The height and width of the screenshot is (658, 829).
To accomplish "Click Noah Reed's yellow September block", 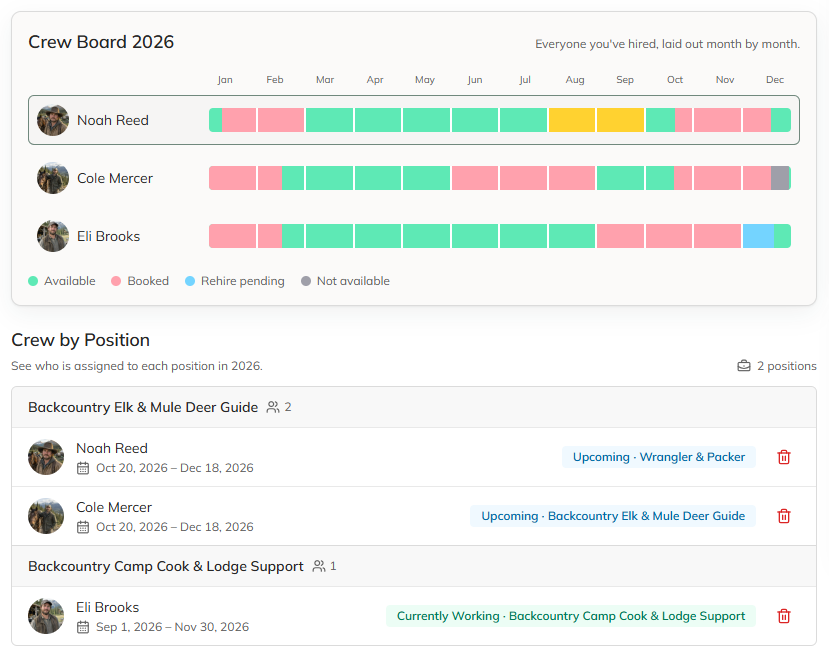I will pos(620,120).
